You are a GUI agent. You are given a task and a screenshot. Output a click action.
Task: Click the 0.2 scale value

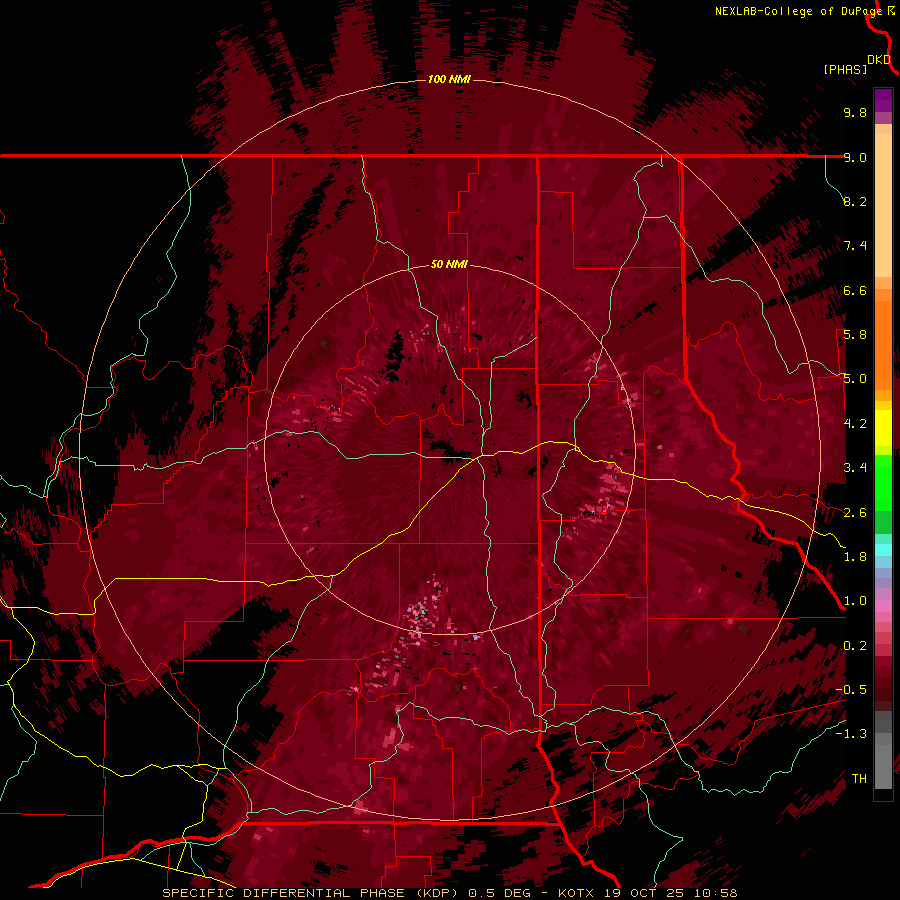[x=855, y=646]
